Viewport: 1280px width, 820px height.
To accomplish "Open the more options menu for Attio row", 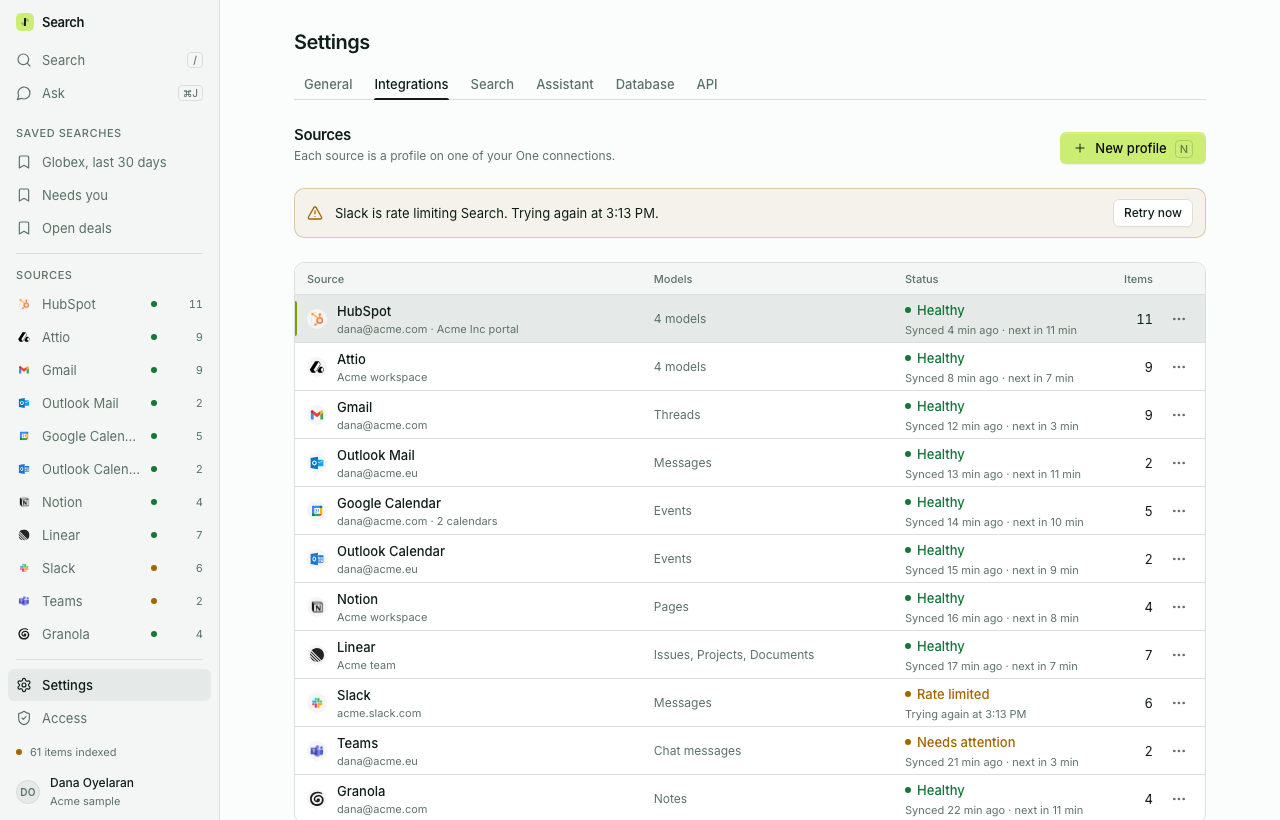I will (1179, 367).
